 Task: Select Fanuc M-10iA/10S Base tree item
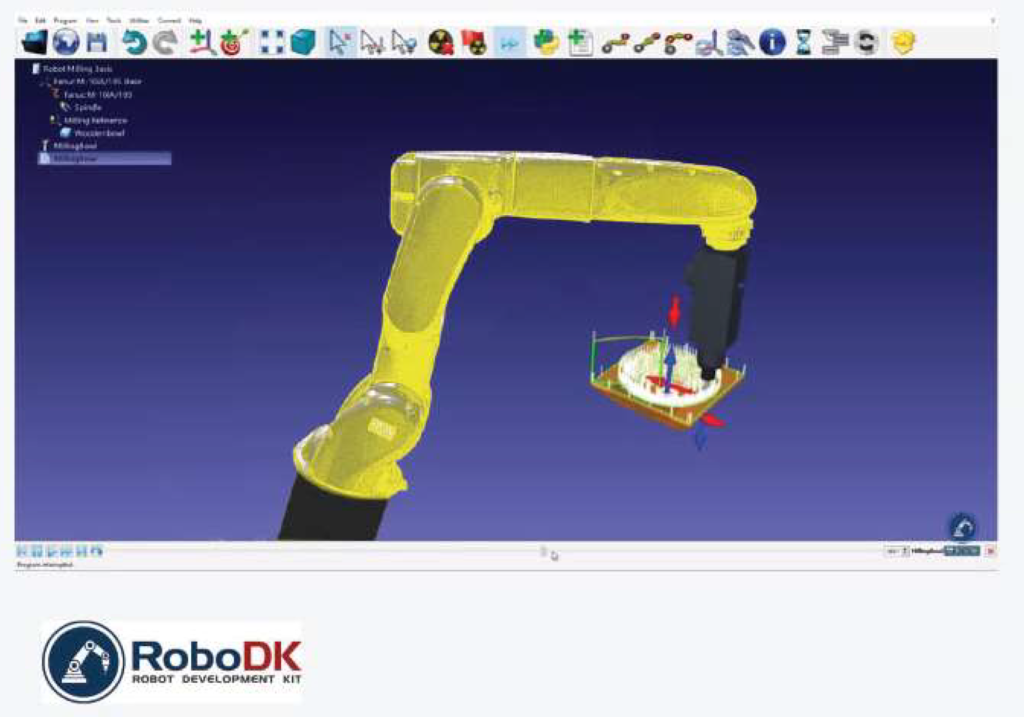click(91, 82)
